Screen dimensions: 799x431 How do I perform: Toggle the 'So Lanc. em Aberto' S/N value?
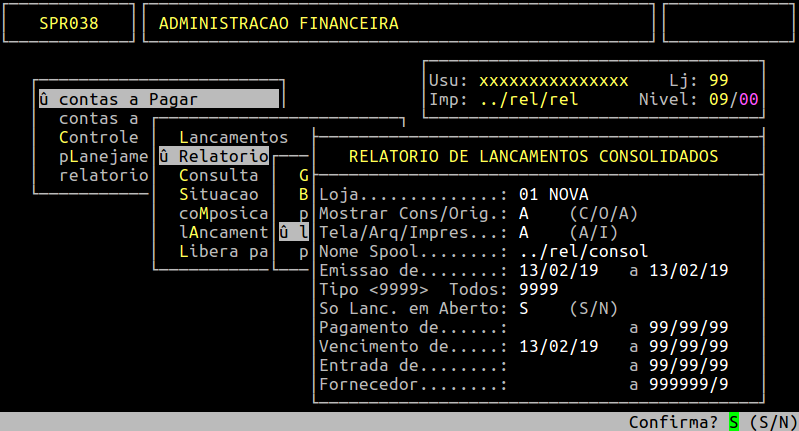524,308
